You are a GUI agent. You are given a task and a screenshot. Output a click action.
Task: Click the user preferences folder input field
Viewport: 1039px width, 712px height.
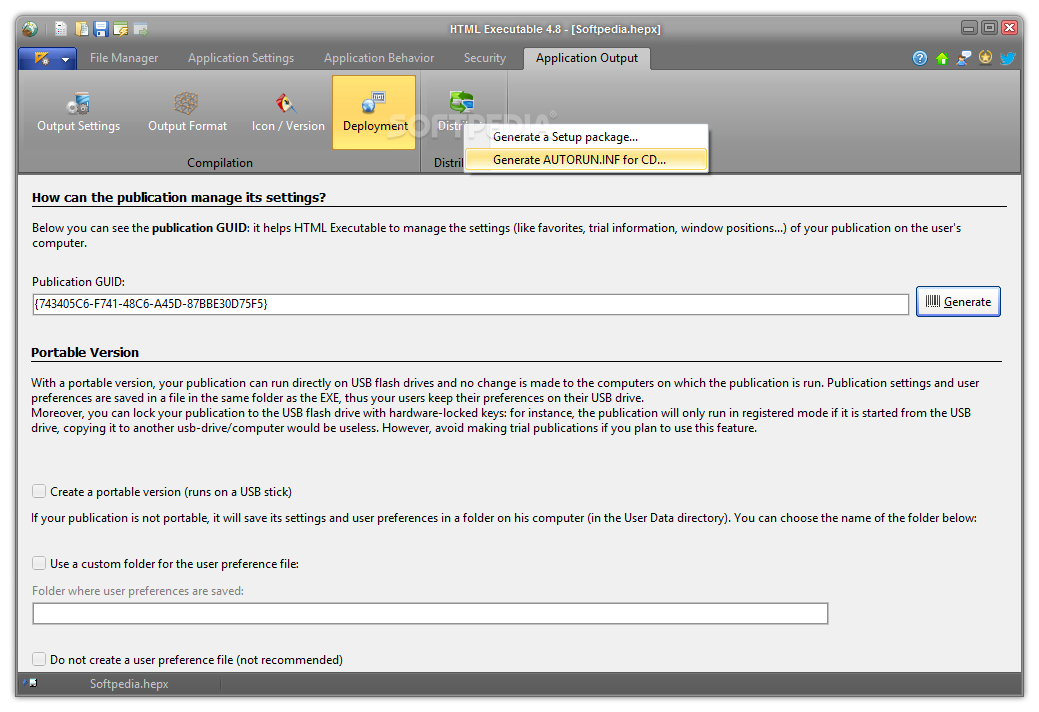430,613
